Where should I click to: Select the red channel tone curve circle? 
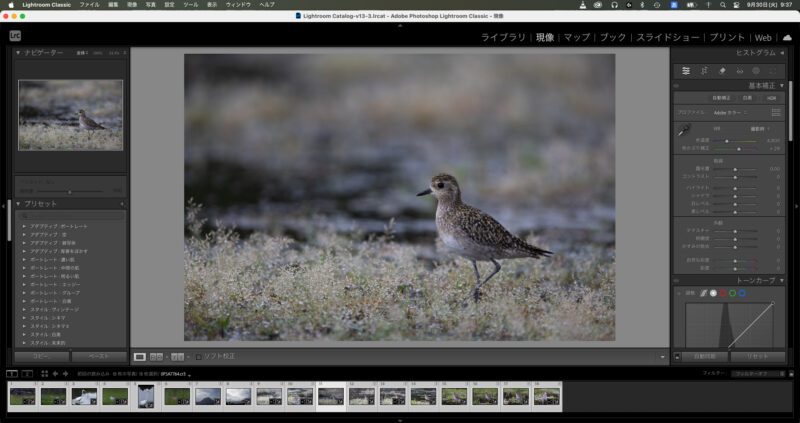click(722, 293)
